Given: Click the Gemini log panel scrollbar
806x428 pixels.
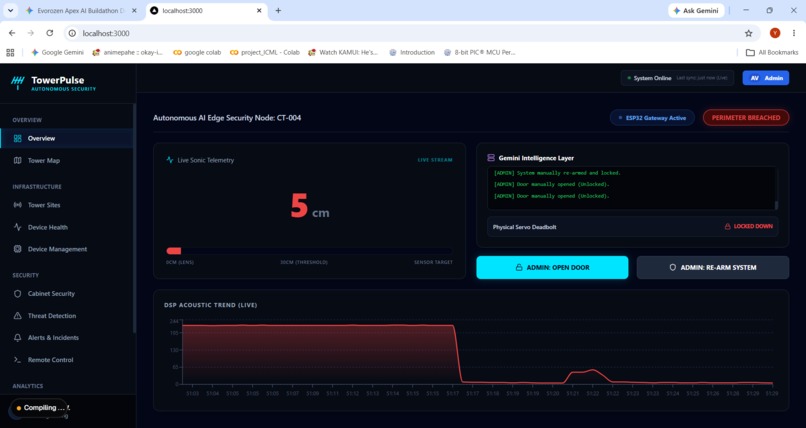Looking at the screenshot, I should (776, 205).
